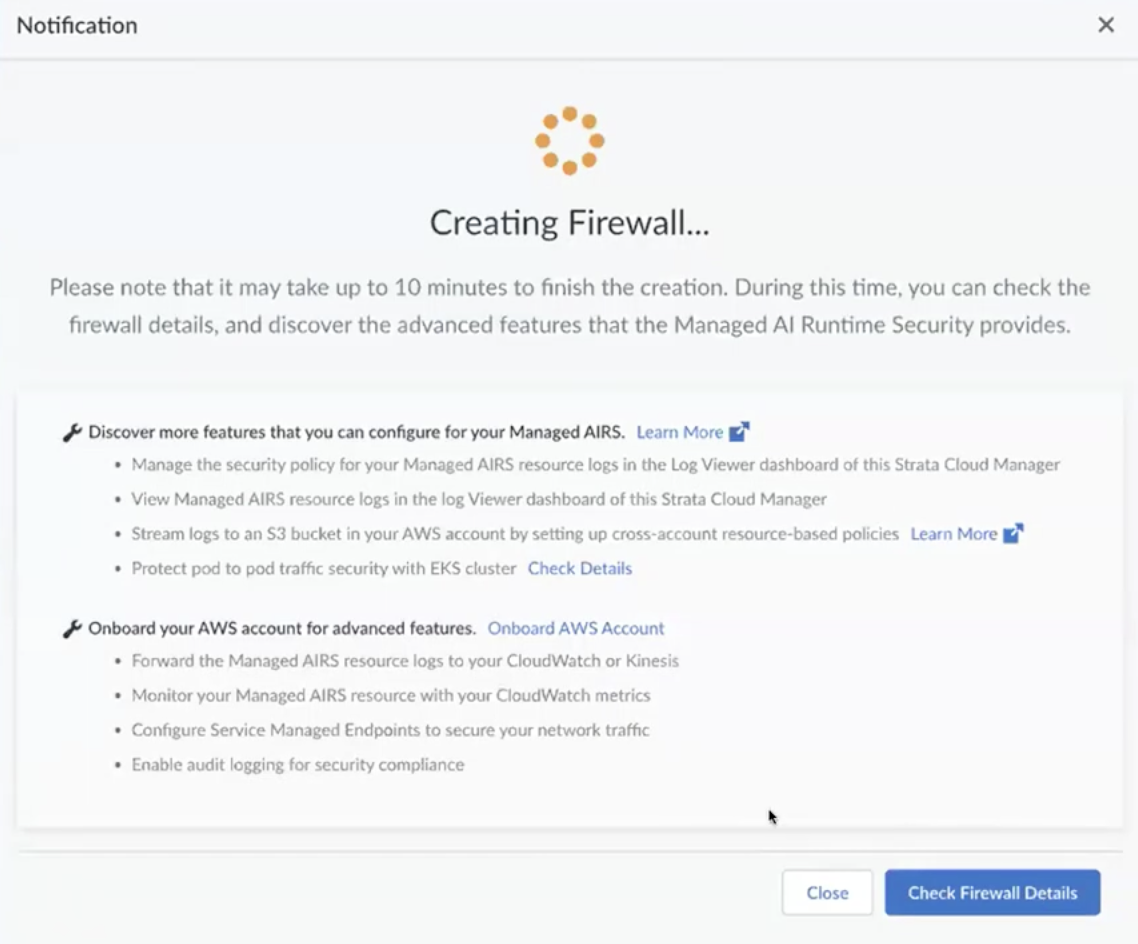Image resolution: width=1138 pixels, height=944 pixels.
Task: Click the Close button
Action: 827,892
